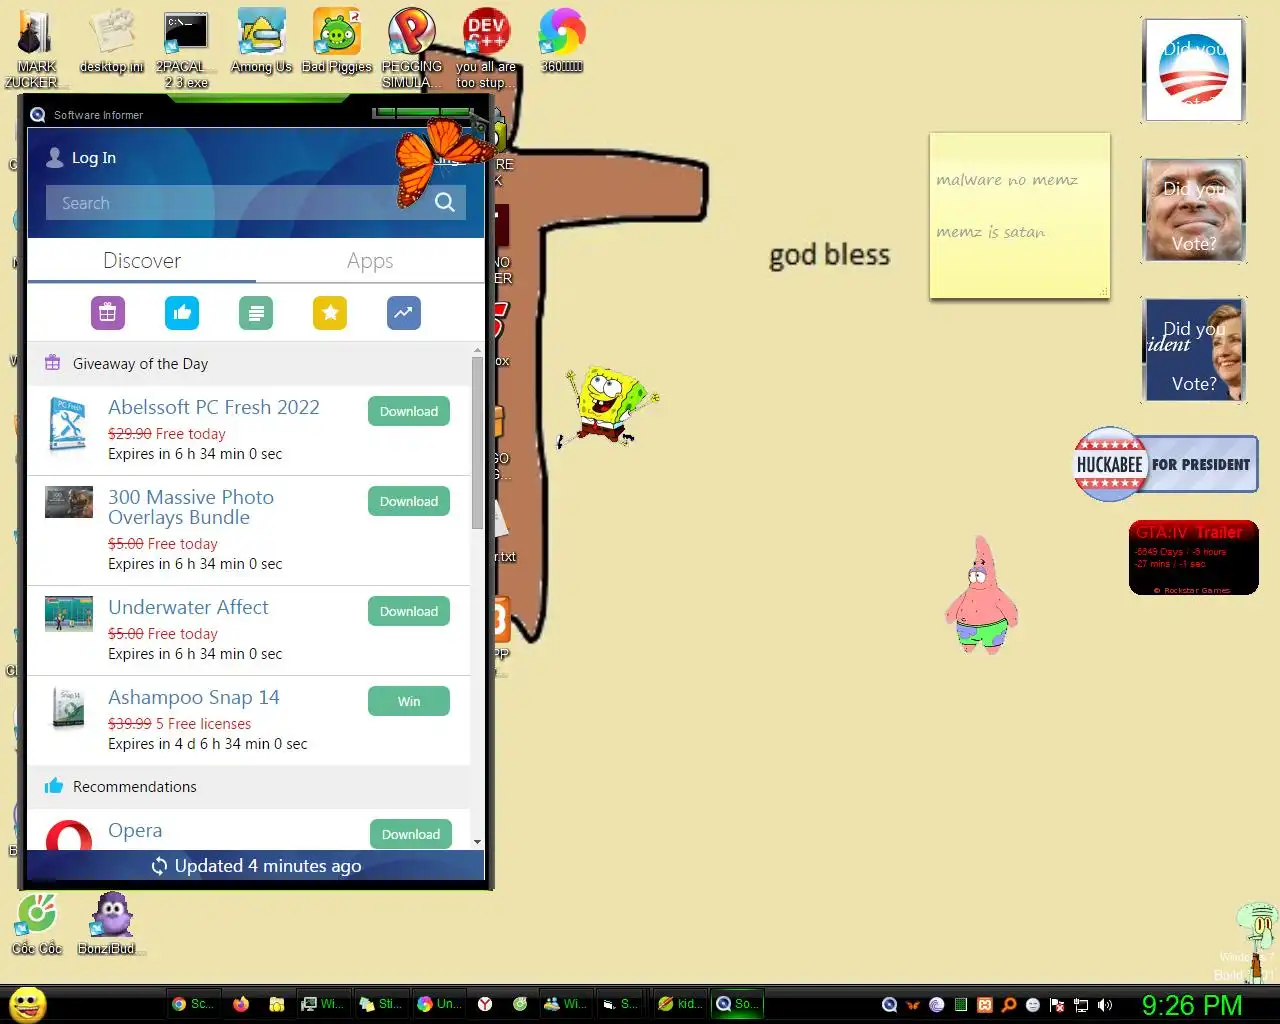Click the network tray icon
Screen dimensions: 1280x1024
click(1081, 1005)
